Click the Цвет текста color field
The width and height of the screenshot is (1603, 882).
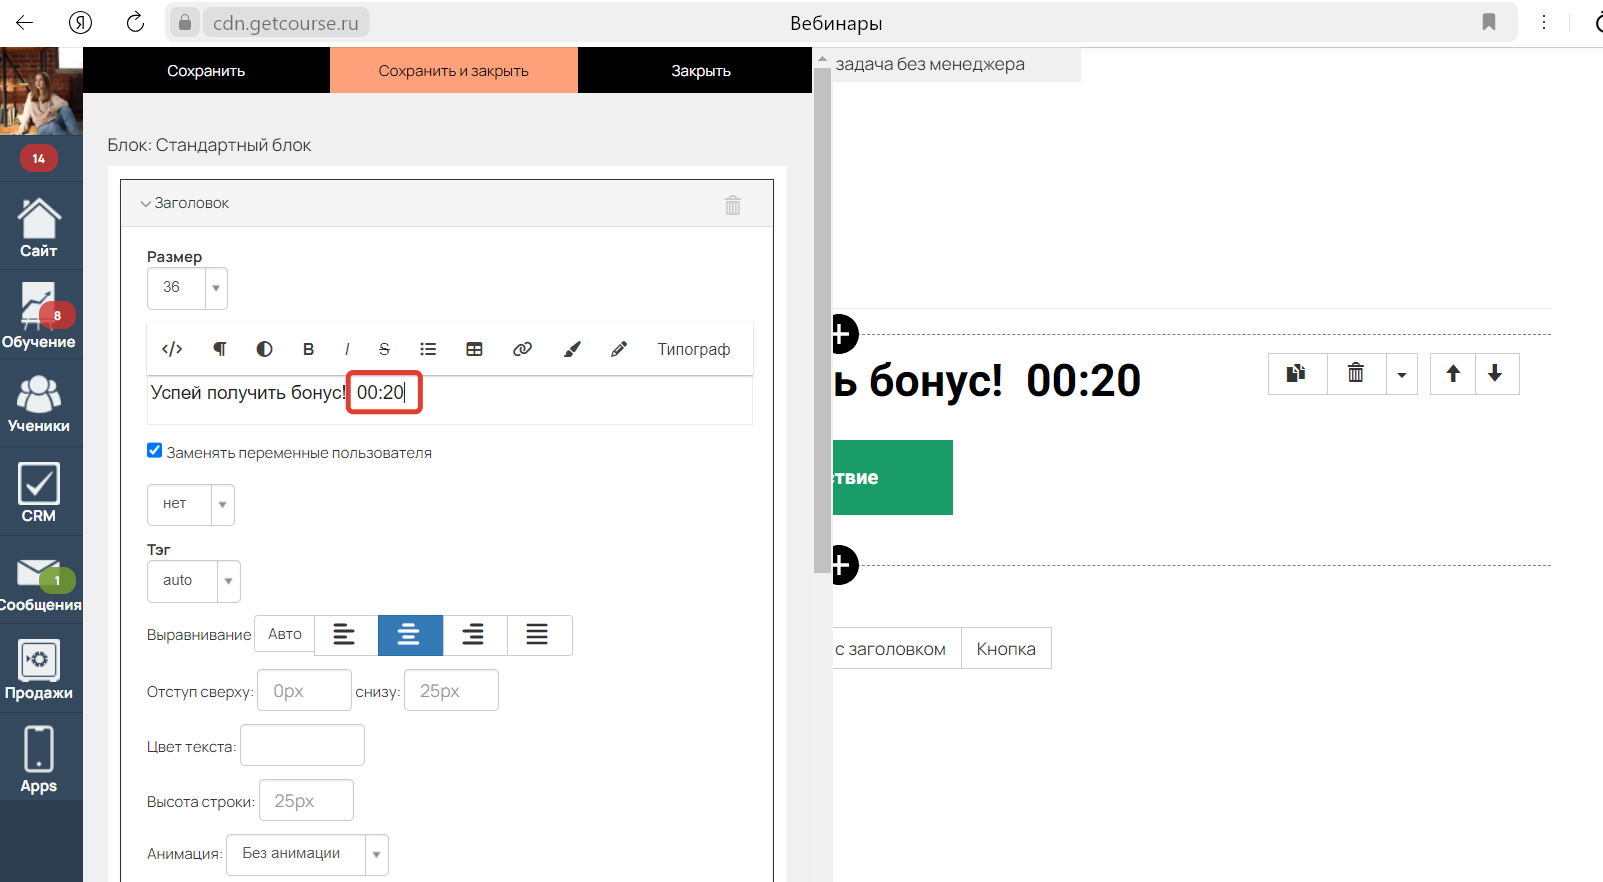(x=302, y=746)
